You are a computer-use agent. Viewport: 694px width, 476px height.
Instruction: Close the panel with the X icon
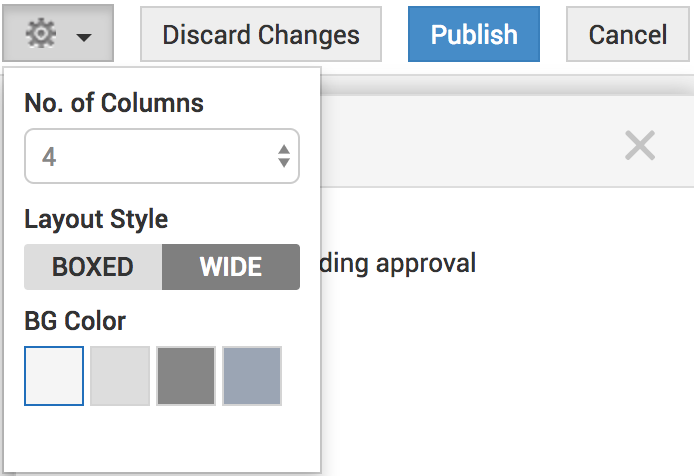point(639,147)
